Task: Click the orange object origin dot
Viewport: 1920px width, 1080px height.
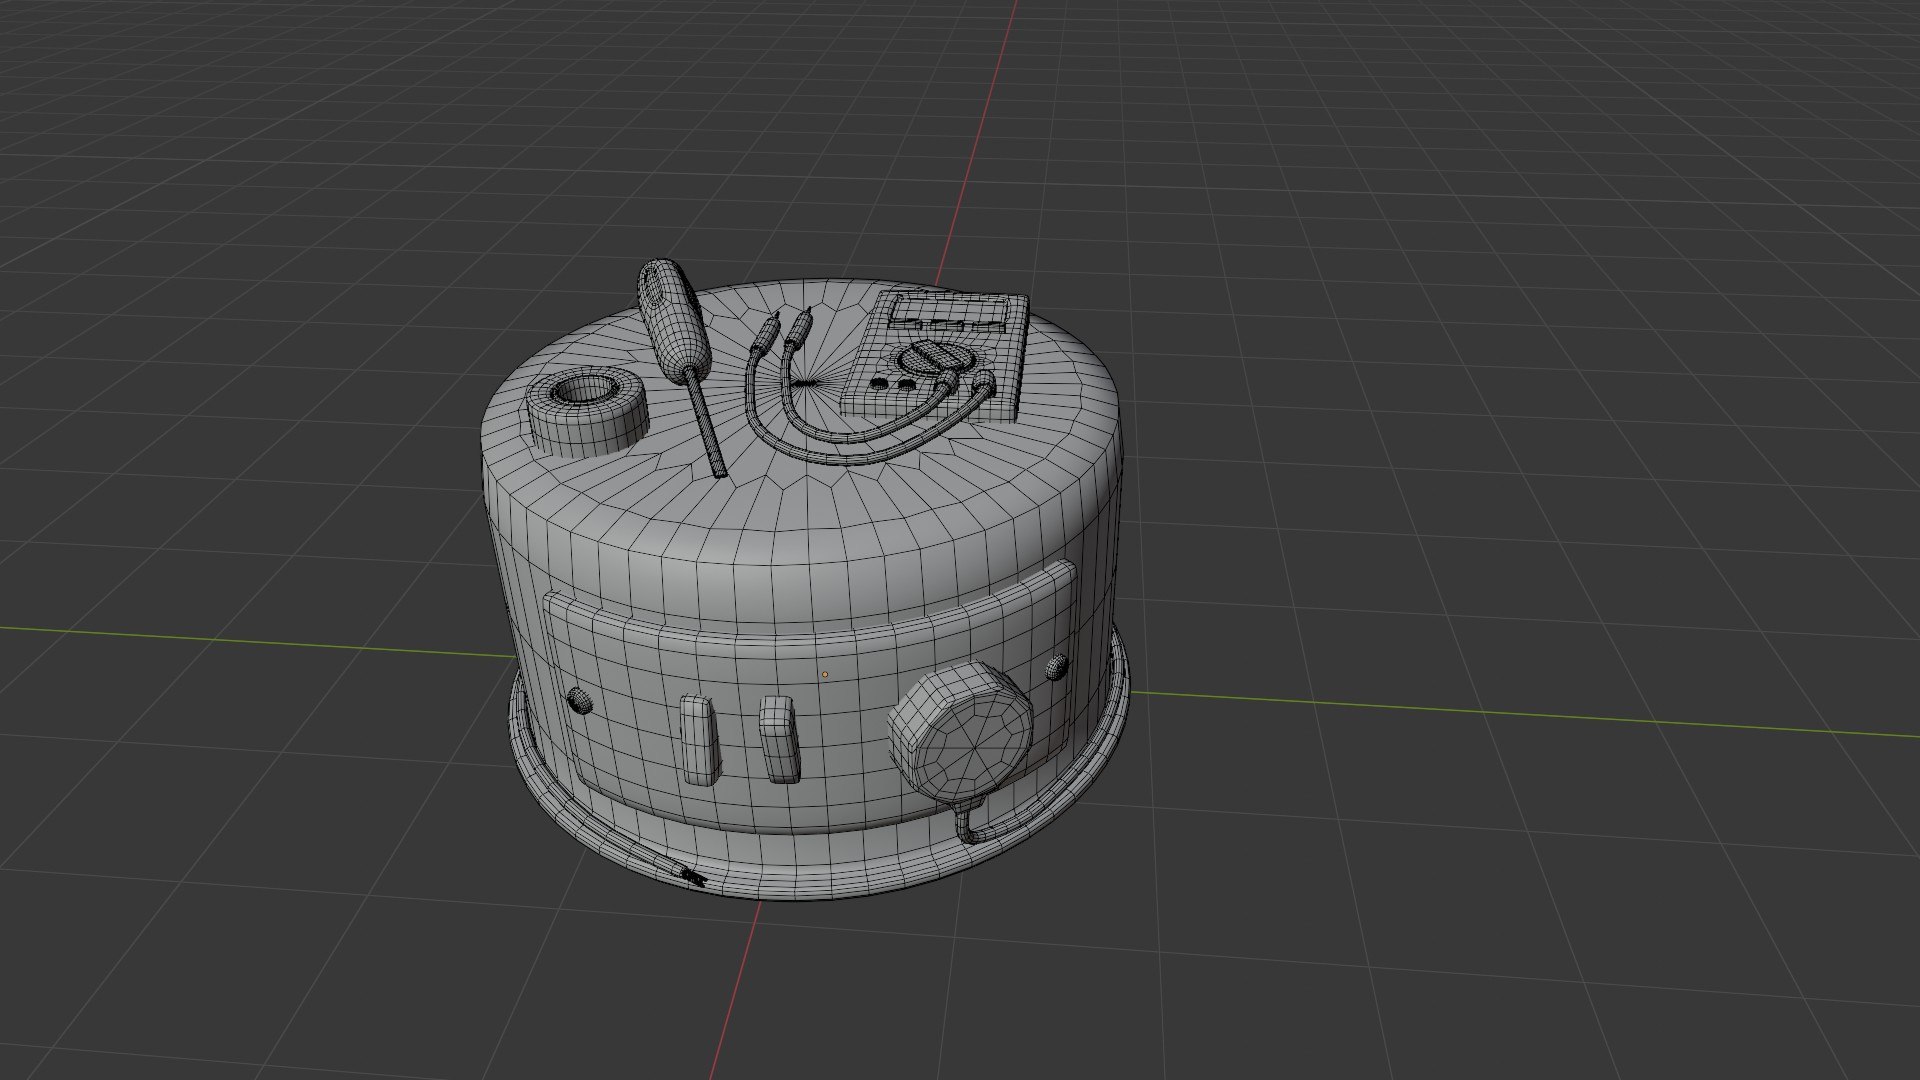Action: click(825, 675)
